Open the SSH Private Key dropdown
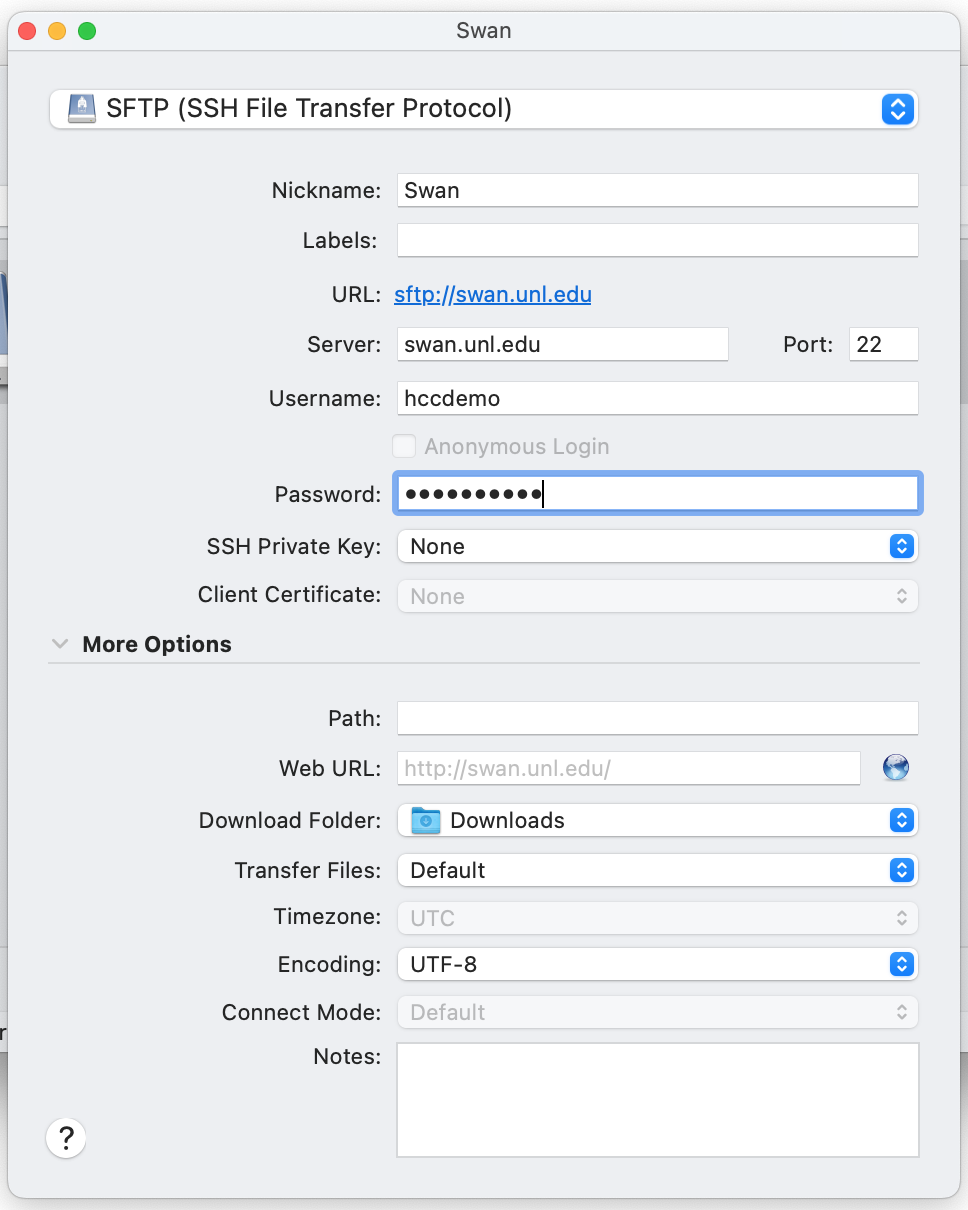The height and width of the screenshot is (1210, 968). 656,546
